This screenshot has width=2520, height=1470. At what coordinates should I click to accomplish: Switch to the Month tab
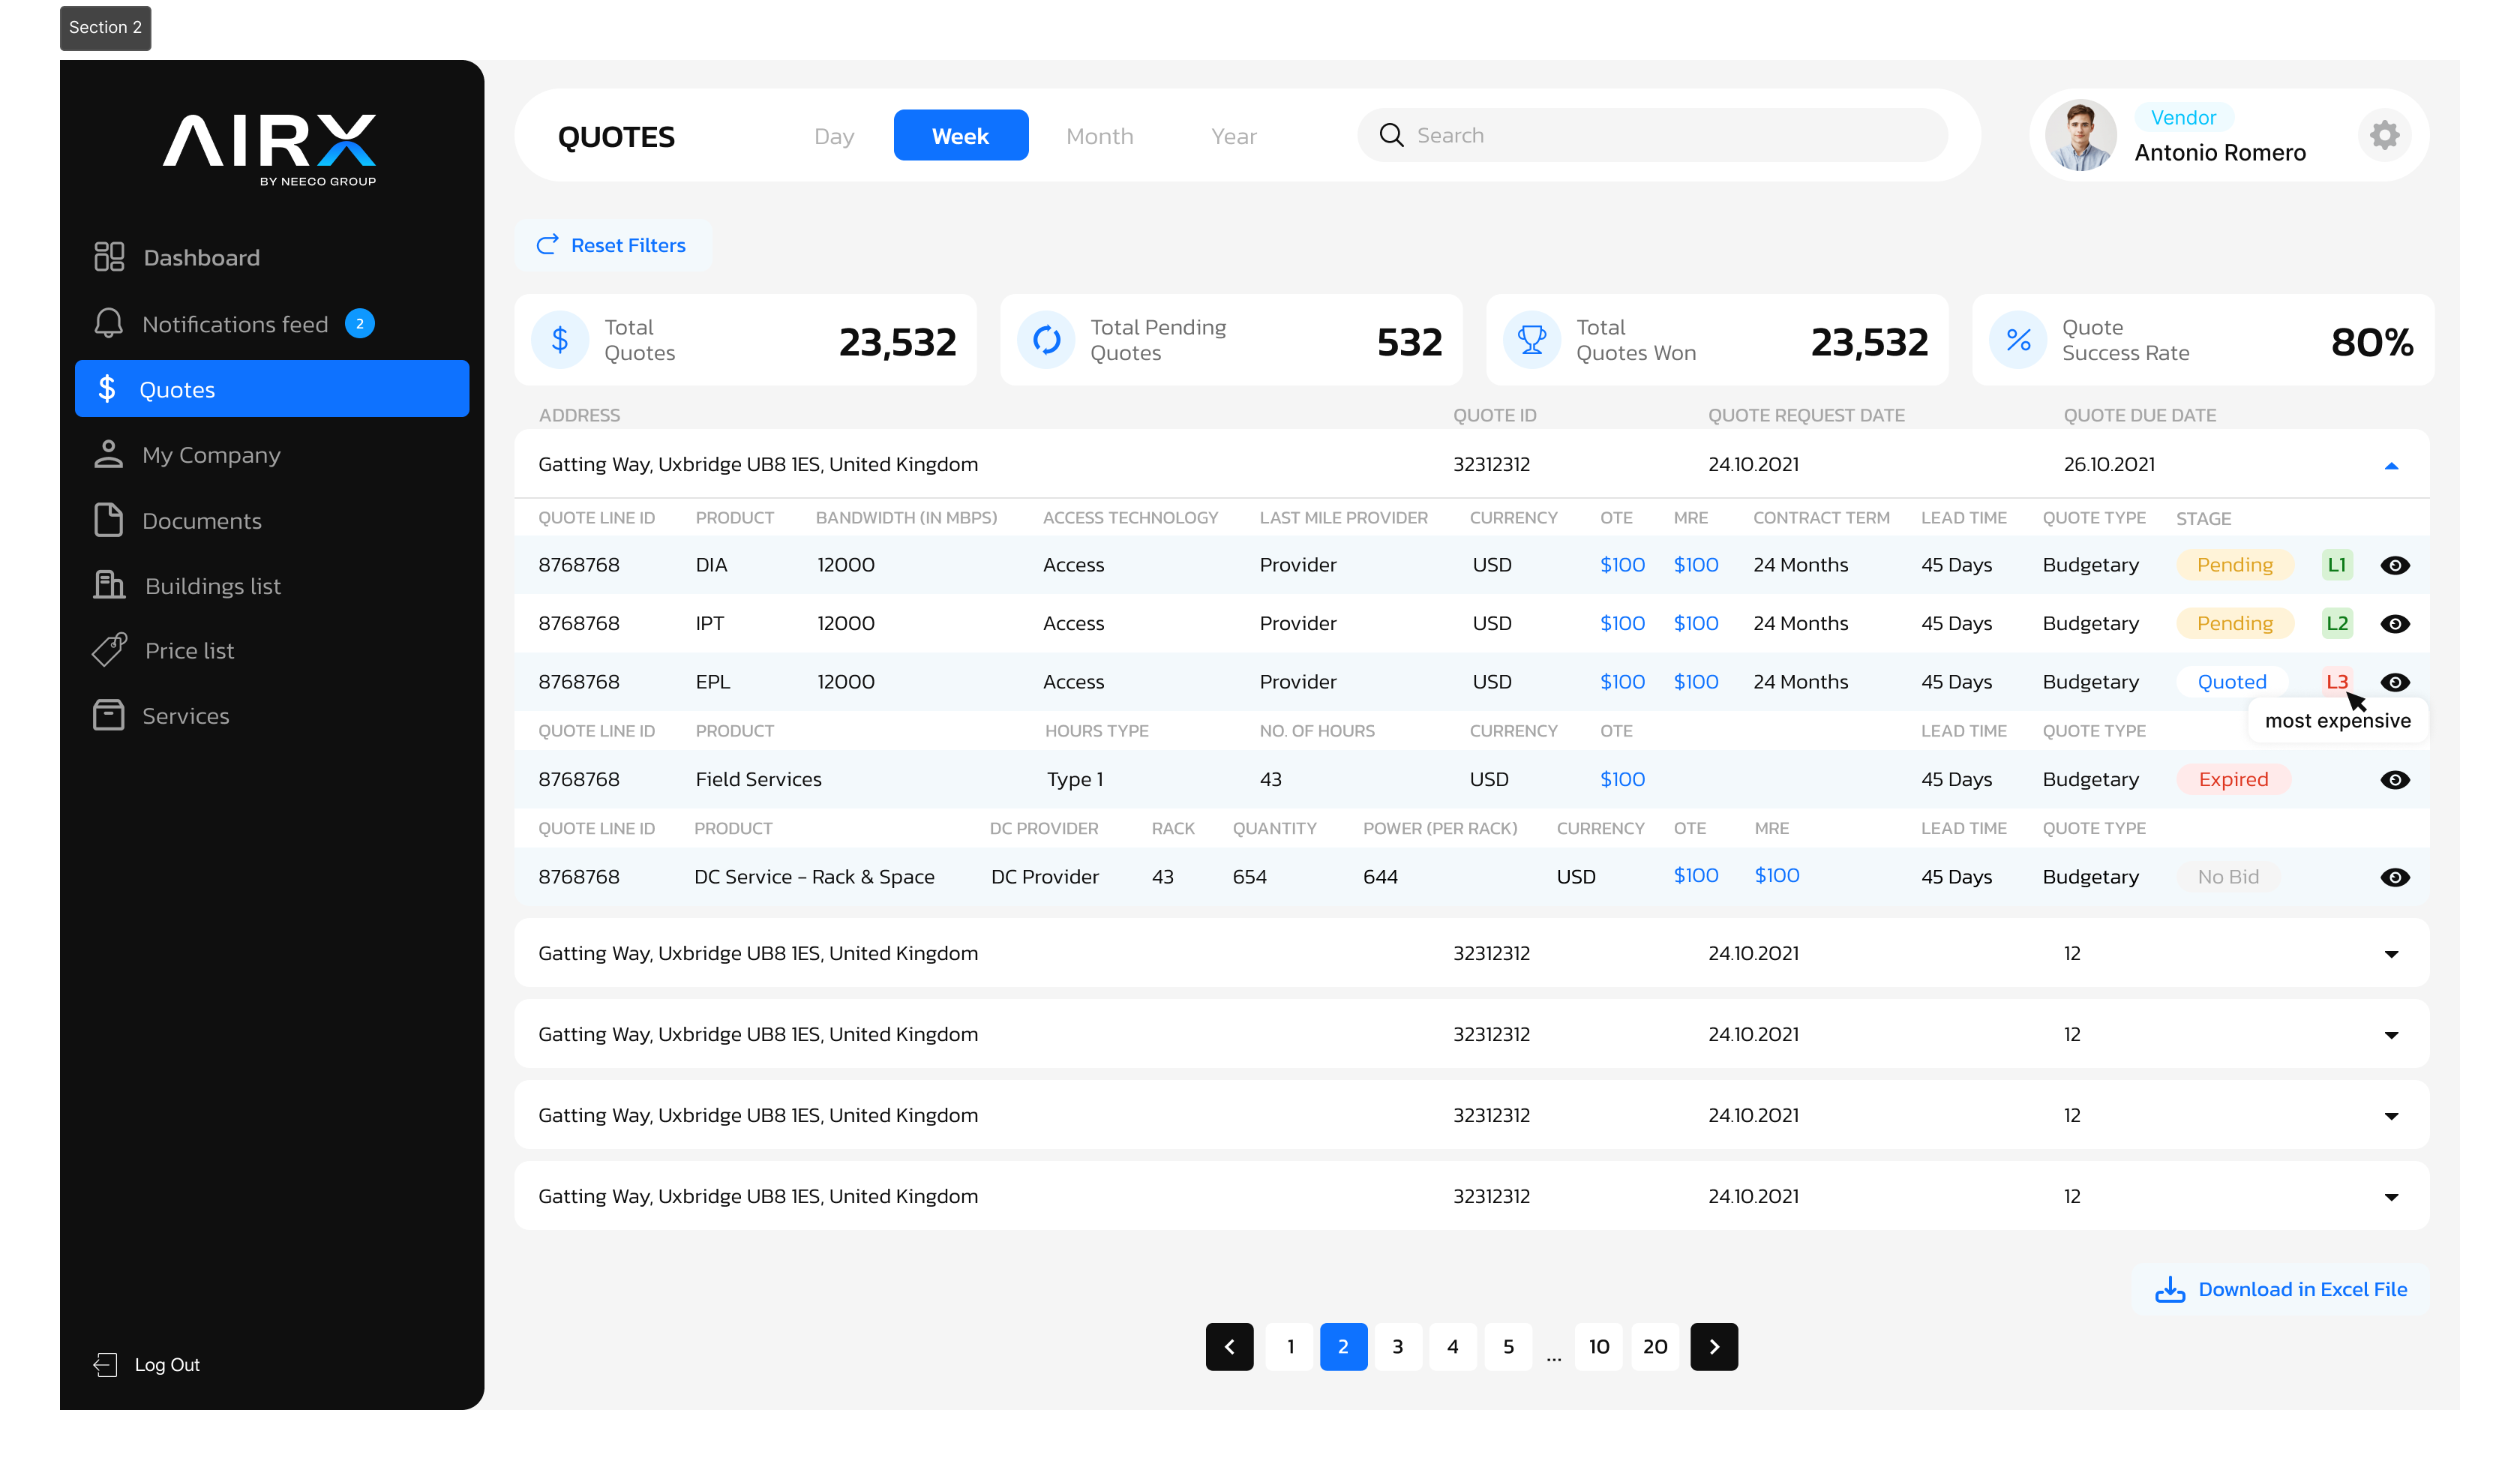click(1099, 136)
